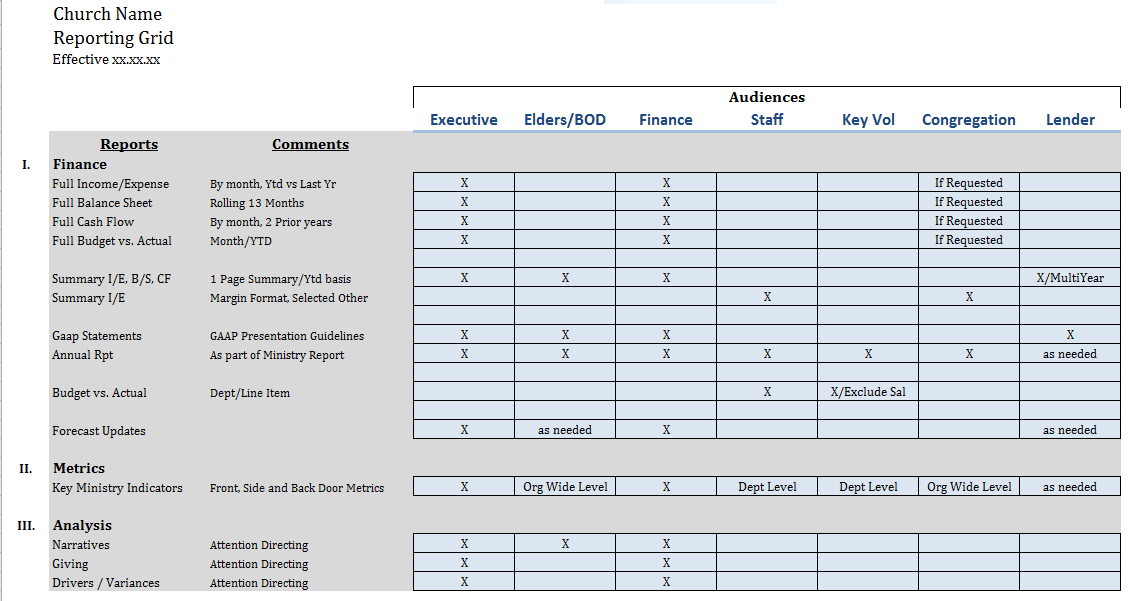Select the "Full Balance Sheet" report label
Image resolution: width=1134 pixels, height=601 pixels.
[x=102, y=203]
